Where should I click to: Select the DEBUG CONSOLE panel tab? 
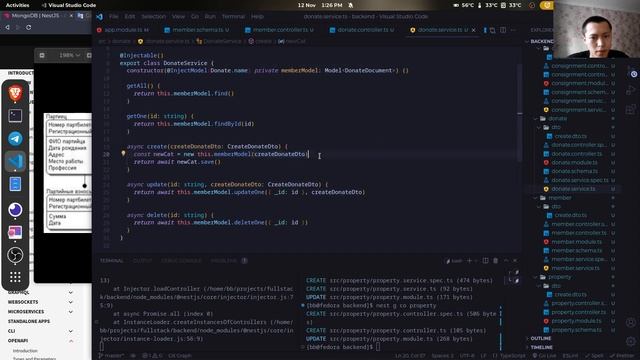[181, 260]
